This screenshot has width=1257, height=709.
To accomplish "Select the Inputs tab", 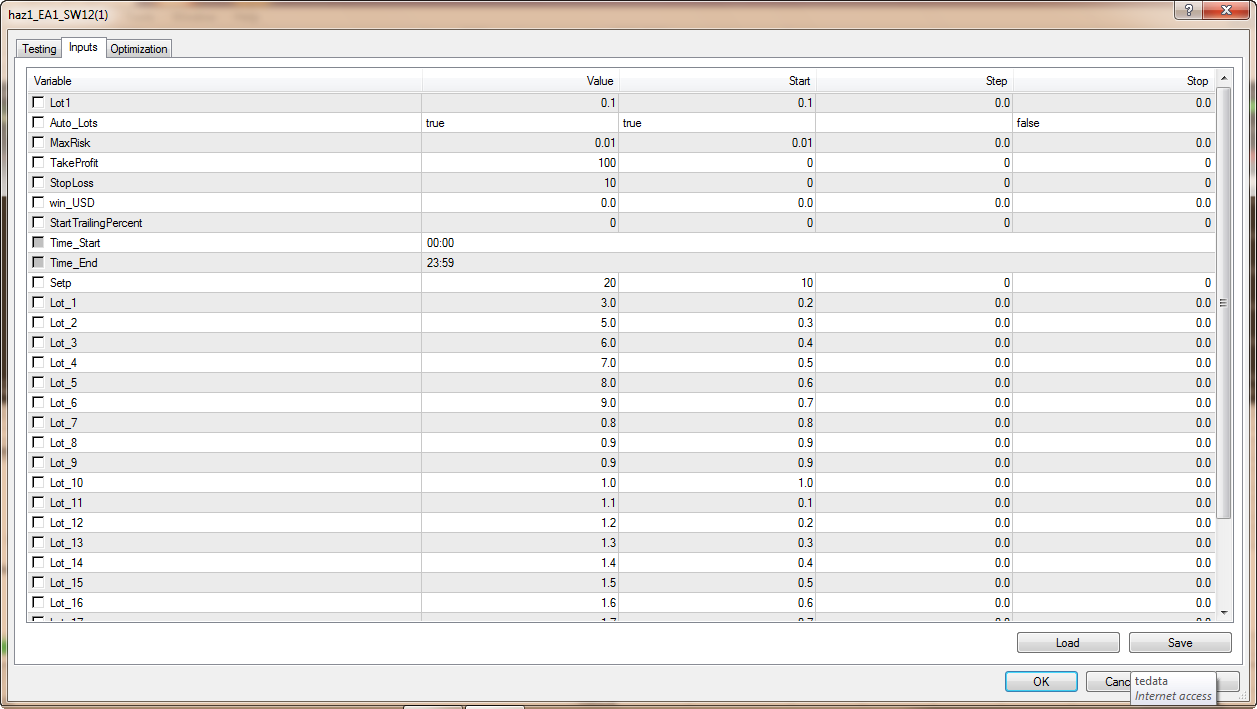I will coord(83,47).
